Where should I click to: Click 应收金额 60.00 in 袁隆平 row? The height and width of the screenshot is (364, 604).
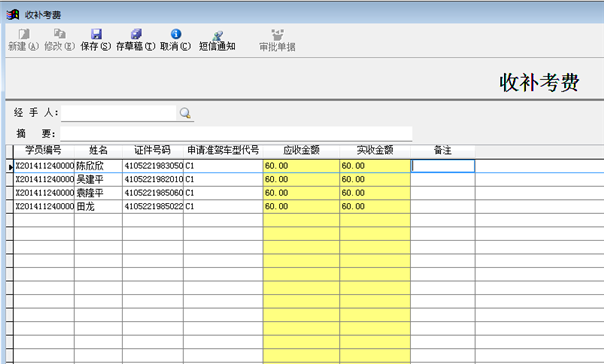pyautogui.click(x=302, y=193)
